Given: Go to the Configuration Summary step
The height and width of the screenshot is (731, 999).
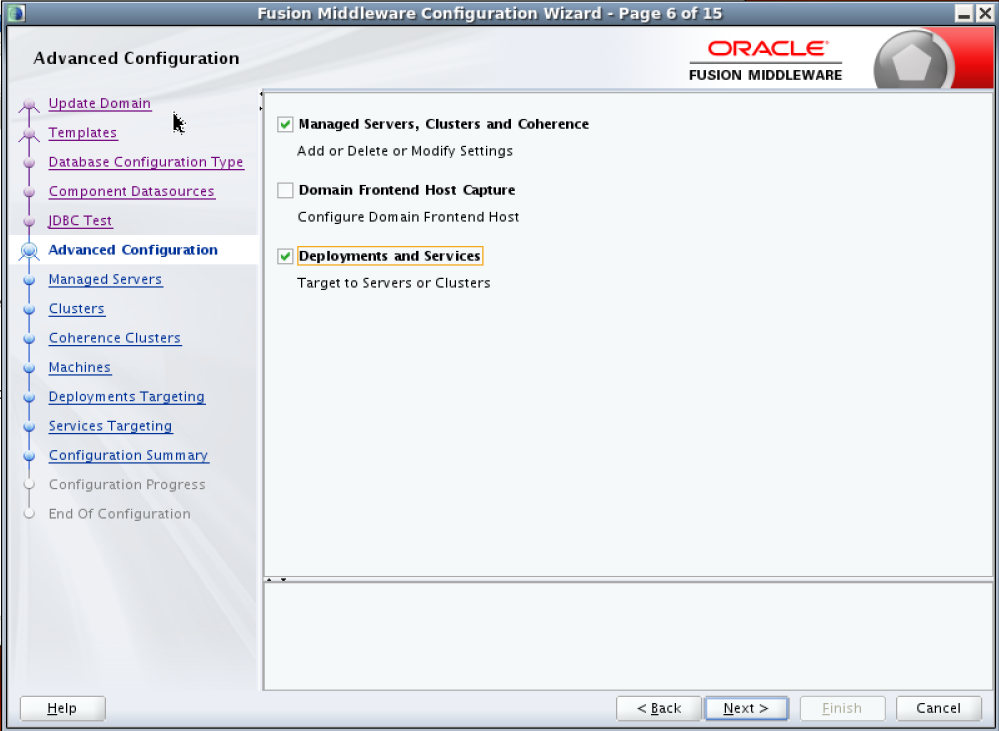Looking at the screenshot, I should tap(129, 455).
